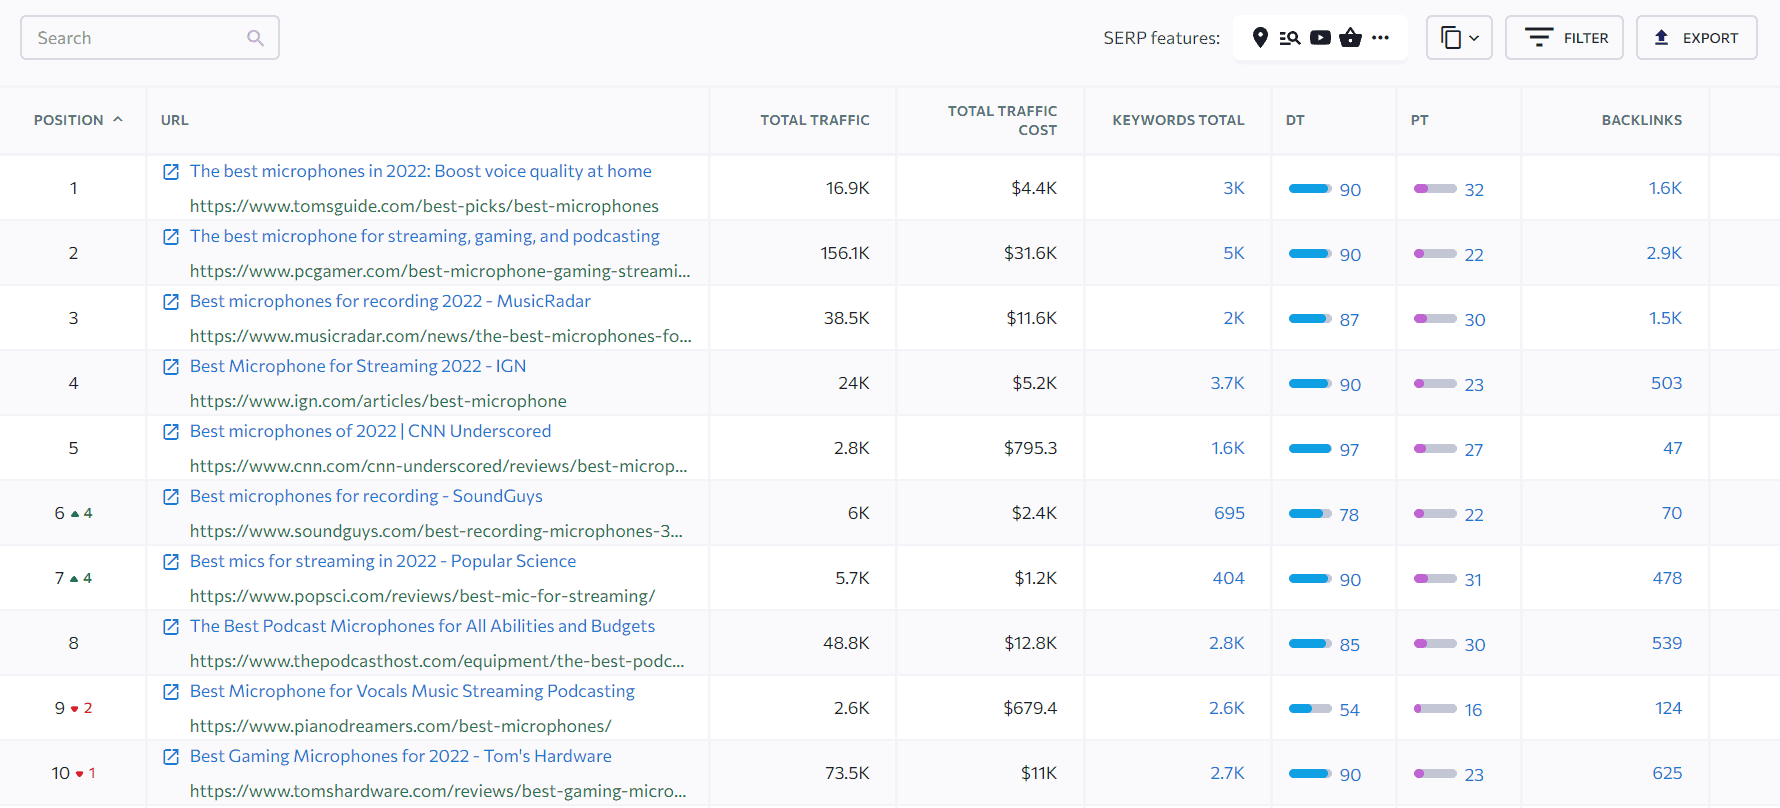
Task: Open 'Best Gaming Microphones for 2022' link
Action: pyautogui.click(x=401, y=756)
